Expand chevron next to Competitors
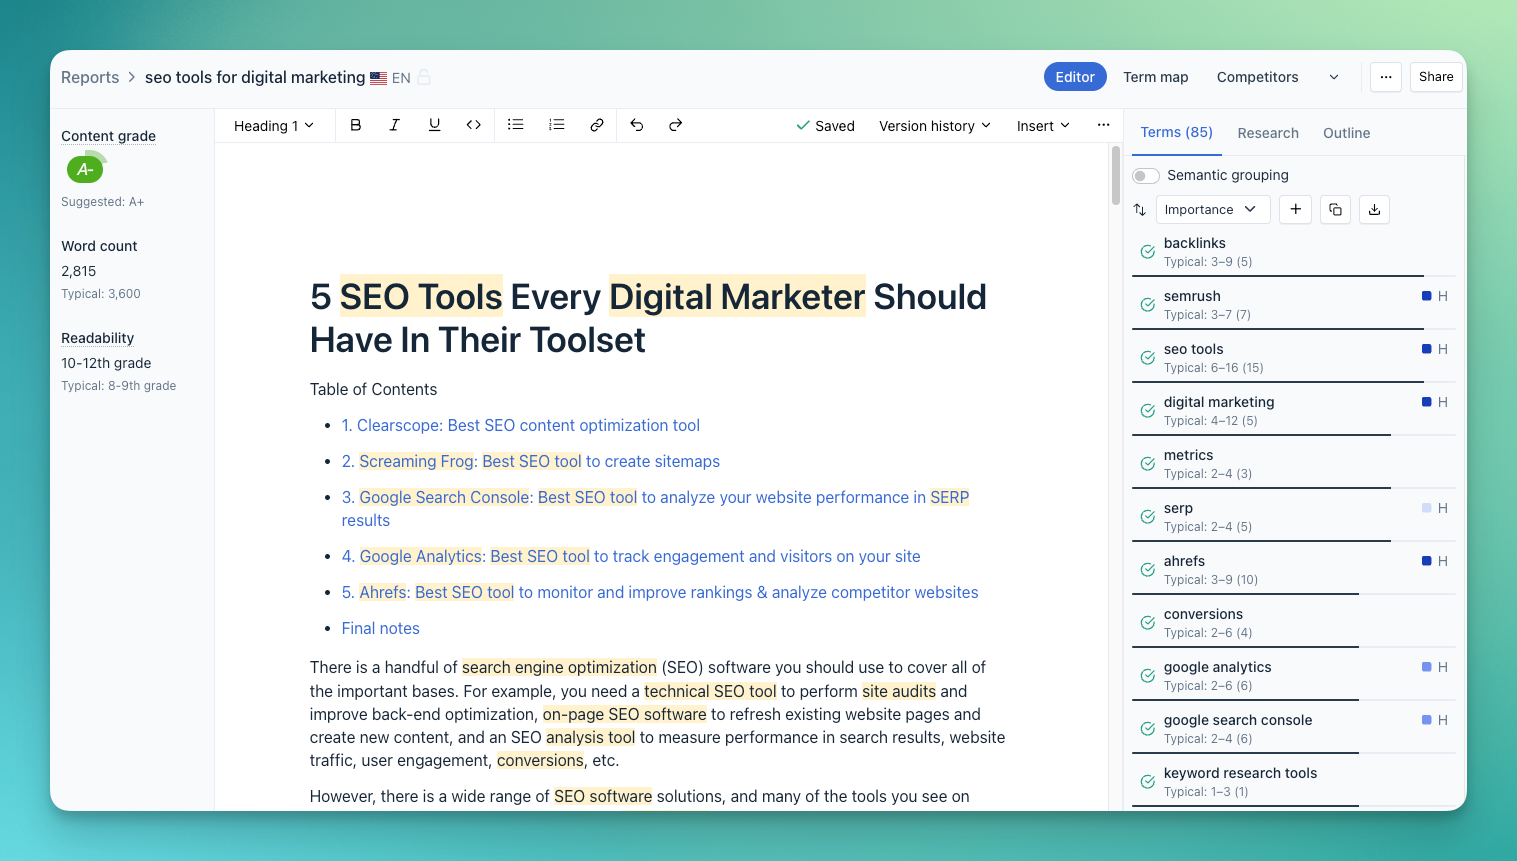The width and height of the screenshot is (1517, 861). point(1334,77)
